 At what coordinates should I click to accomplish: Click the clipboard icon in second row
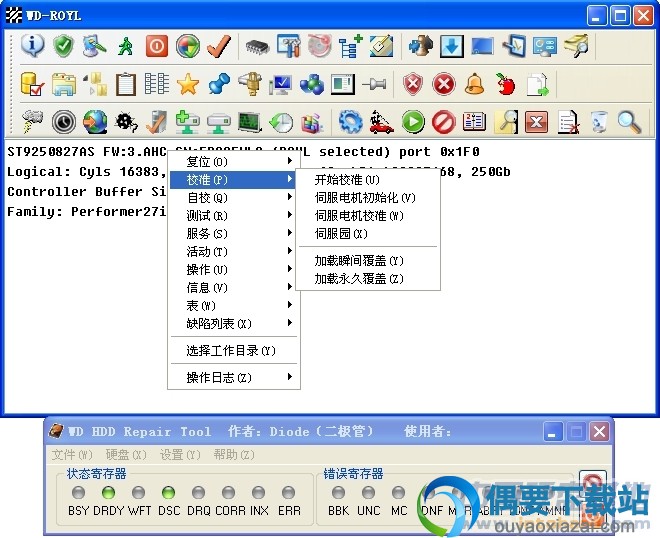coord(125,84)
